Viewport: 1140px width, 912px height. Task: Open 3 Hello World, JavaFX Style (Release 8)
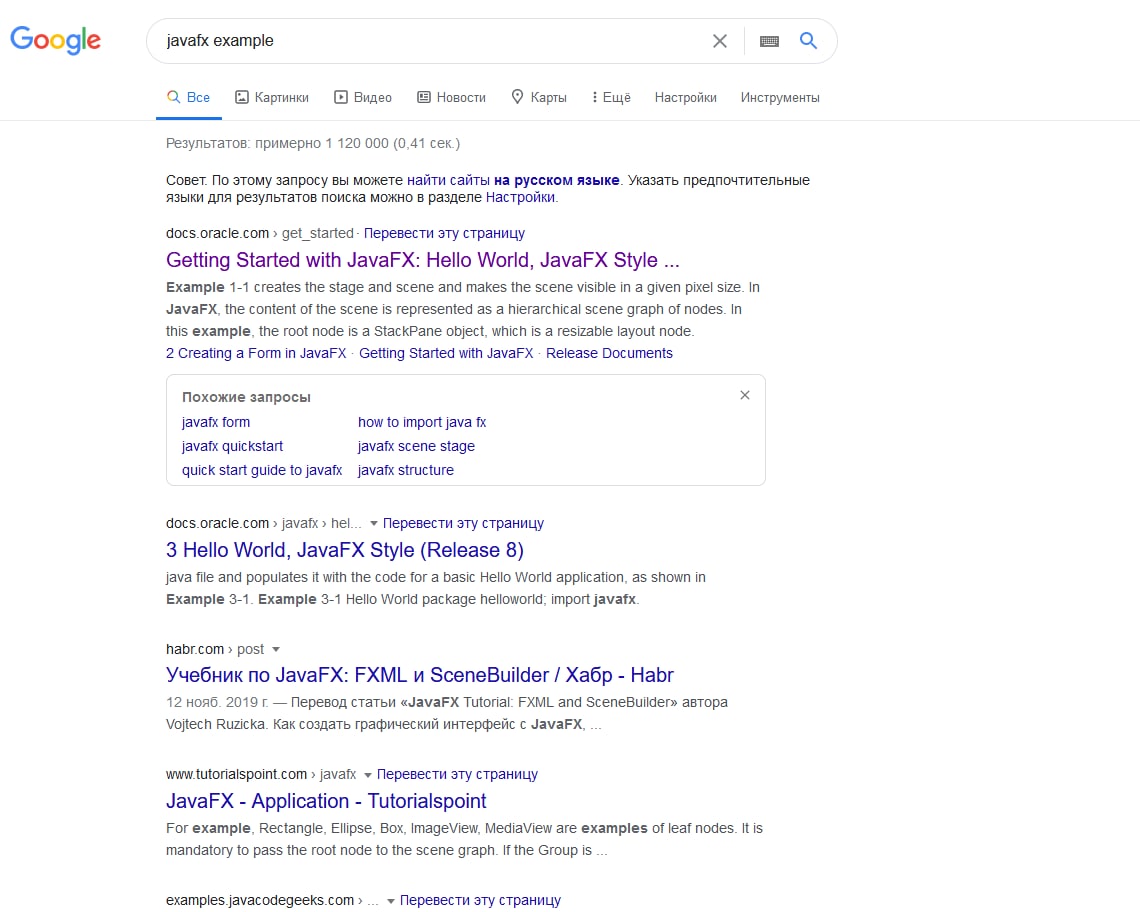pyautogui.click(x=345, y=550)
